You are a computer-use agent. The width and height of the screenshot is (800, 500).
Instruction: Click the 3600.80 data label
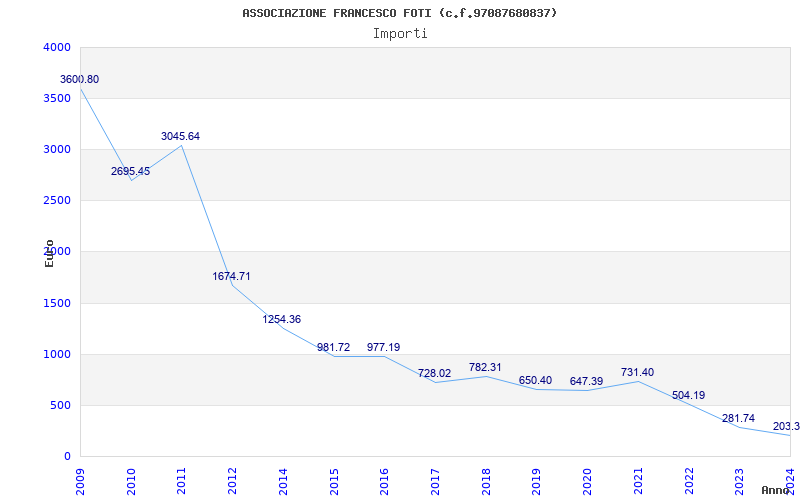pyautogui.click(x=80, y=80)
